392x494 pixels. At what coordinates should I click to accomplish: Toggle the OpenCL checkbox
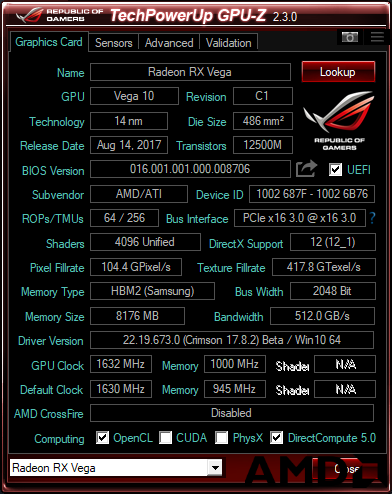[102, 438]
